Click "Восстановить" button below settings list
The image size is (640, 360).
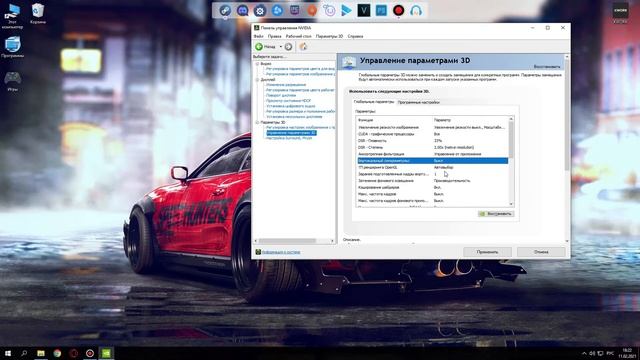click(496, 213)
